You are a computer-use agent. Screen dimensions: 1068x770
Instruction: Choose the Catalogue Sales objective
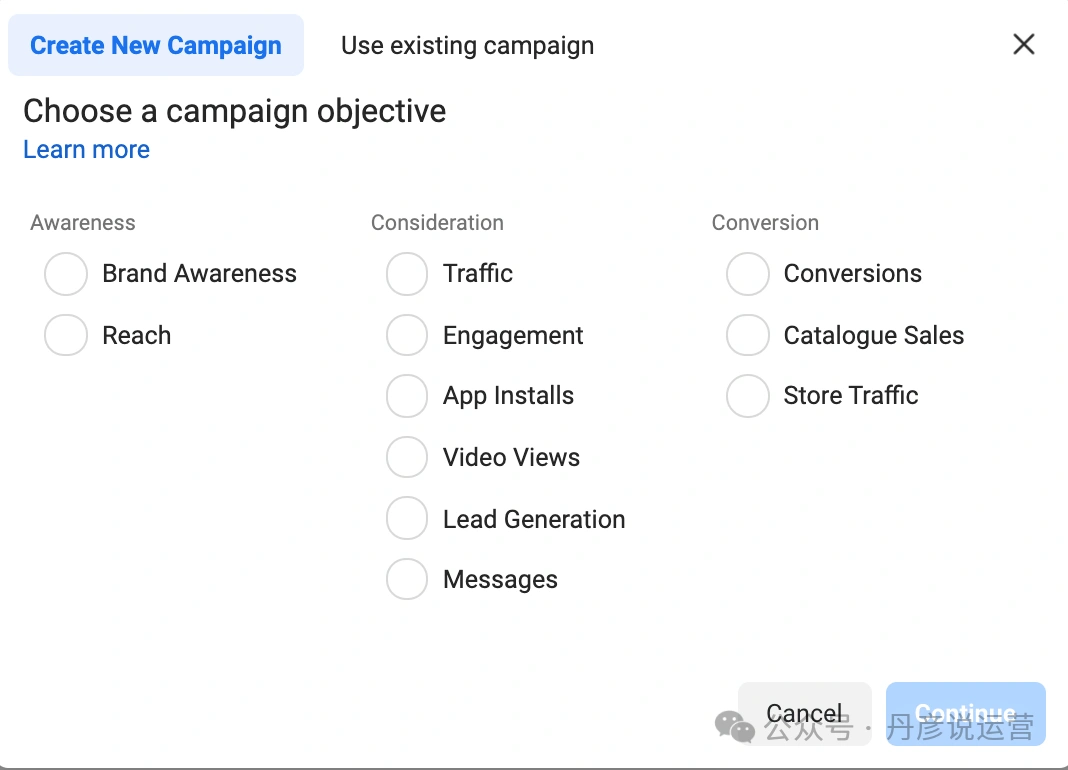pos(747,336)
